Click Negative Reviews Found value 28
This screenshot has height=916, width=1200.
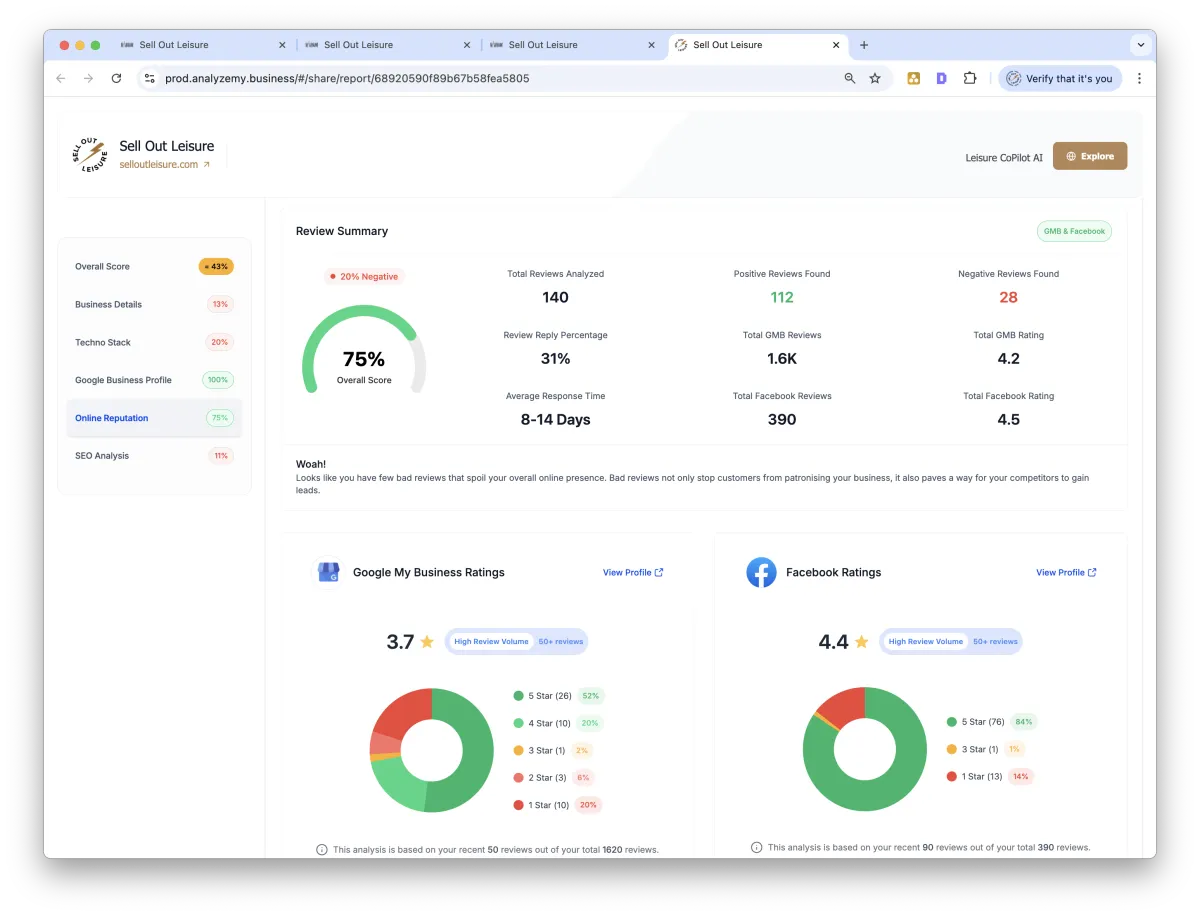click(1008, 297)
